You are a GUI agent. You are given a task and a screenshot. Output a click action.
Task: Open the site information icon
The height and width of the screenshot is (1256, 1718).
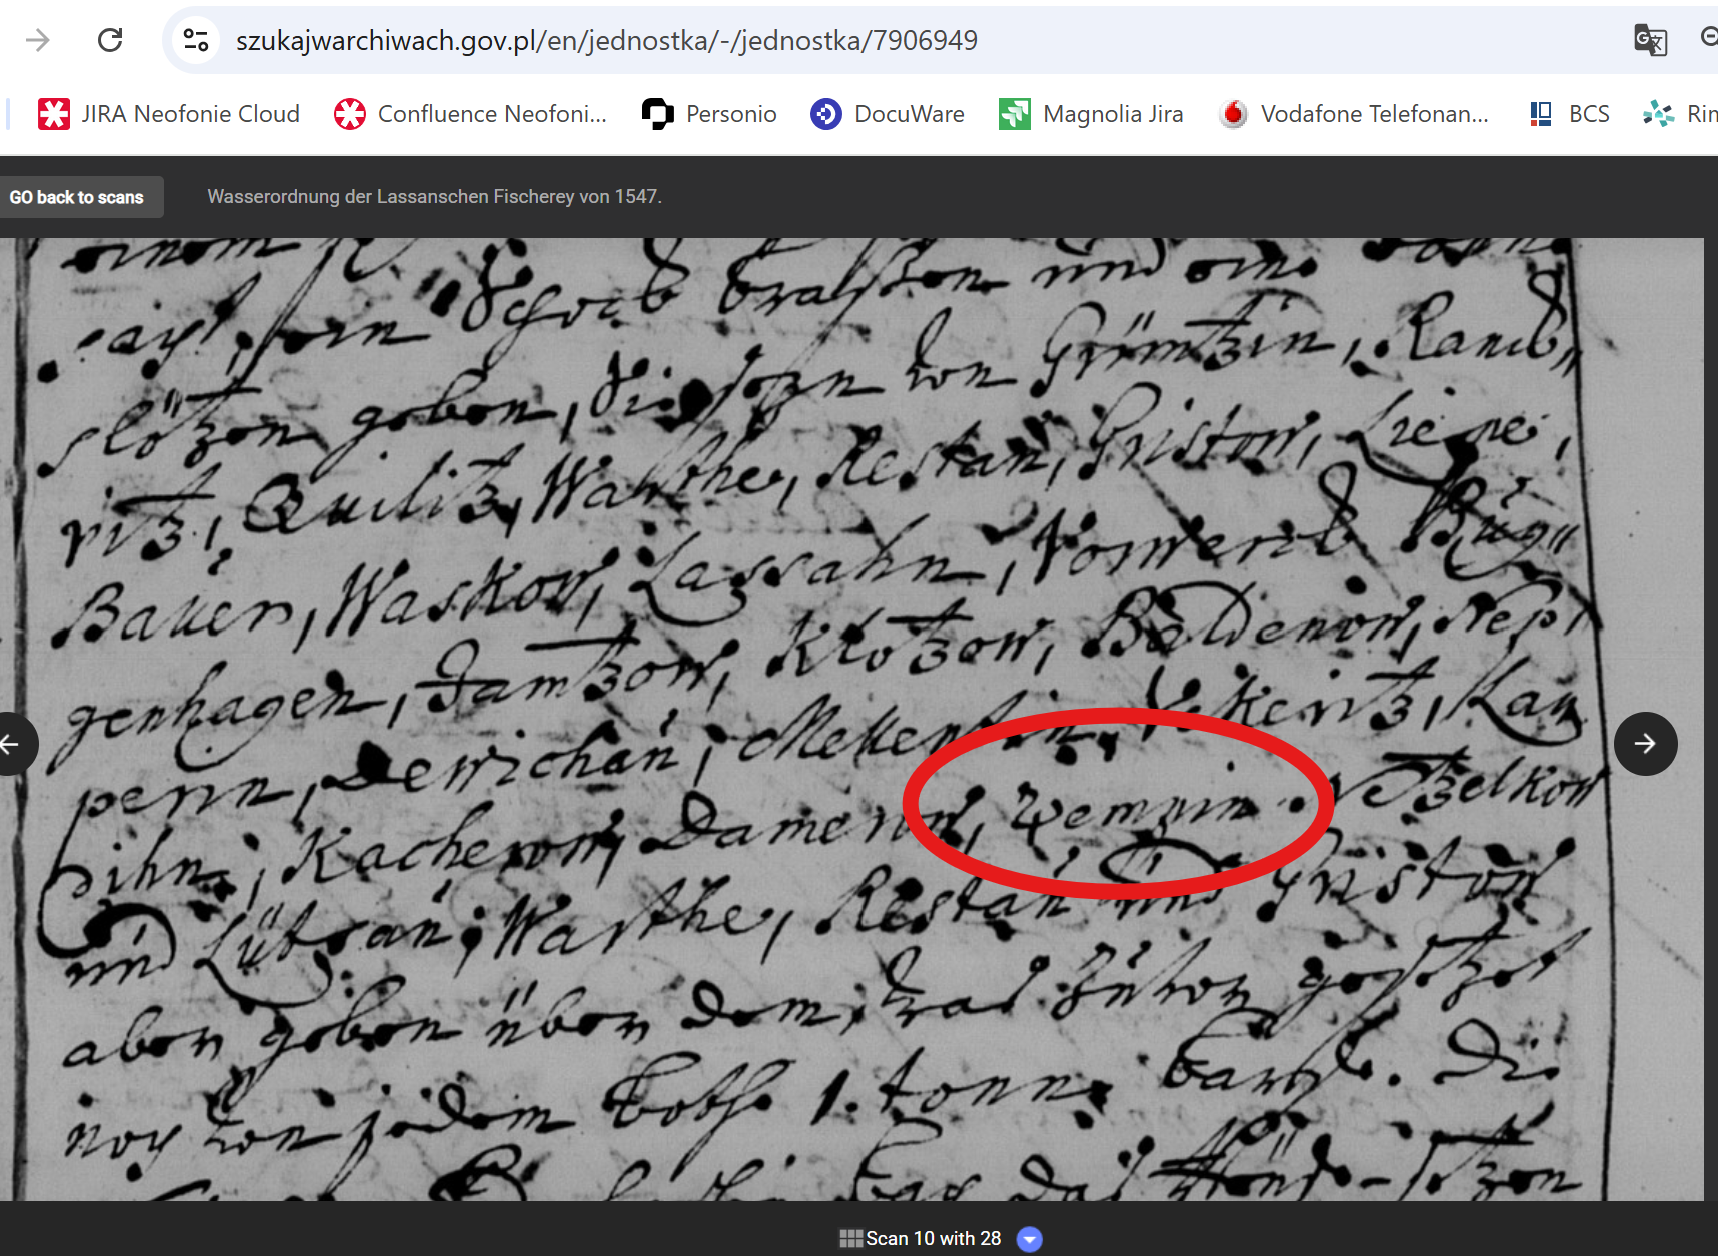[x=196, y=40]
